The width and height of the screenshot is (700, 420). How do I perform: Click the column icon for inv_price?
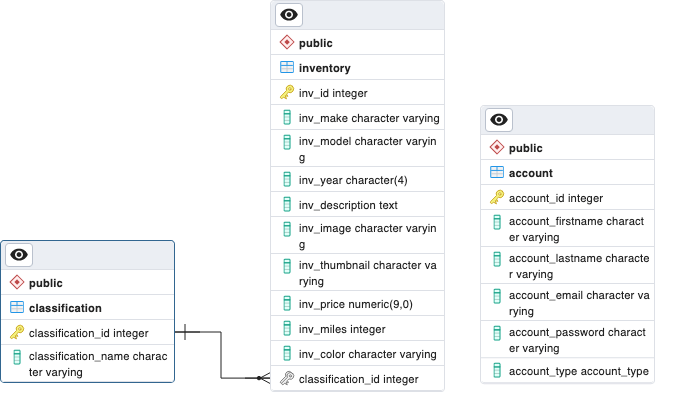click(x=287, y=304)
